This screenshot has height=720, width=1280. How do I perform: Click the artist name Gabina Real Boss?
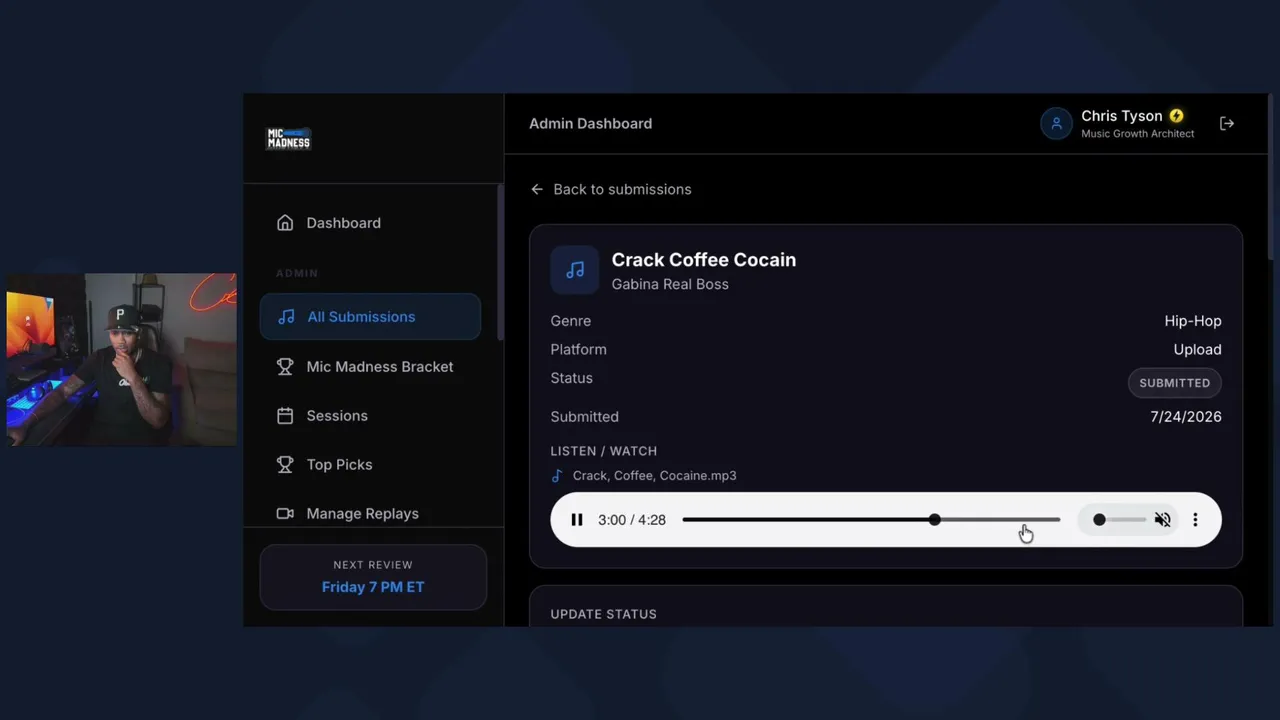[x=670, y=284]
